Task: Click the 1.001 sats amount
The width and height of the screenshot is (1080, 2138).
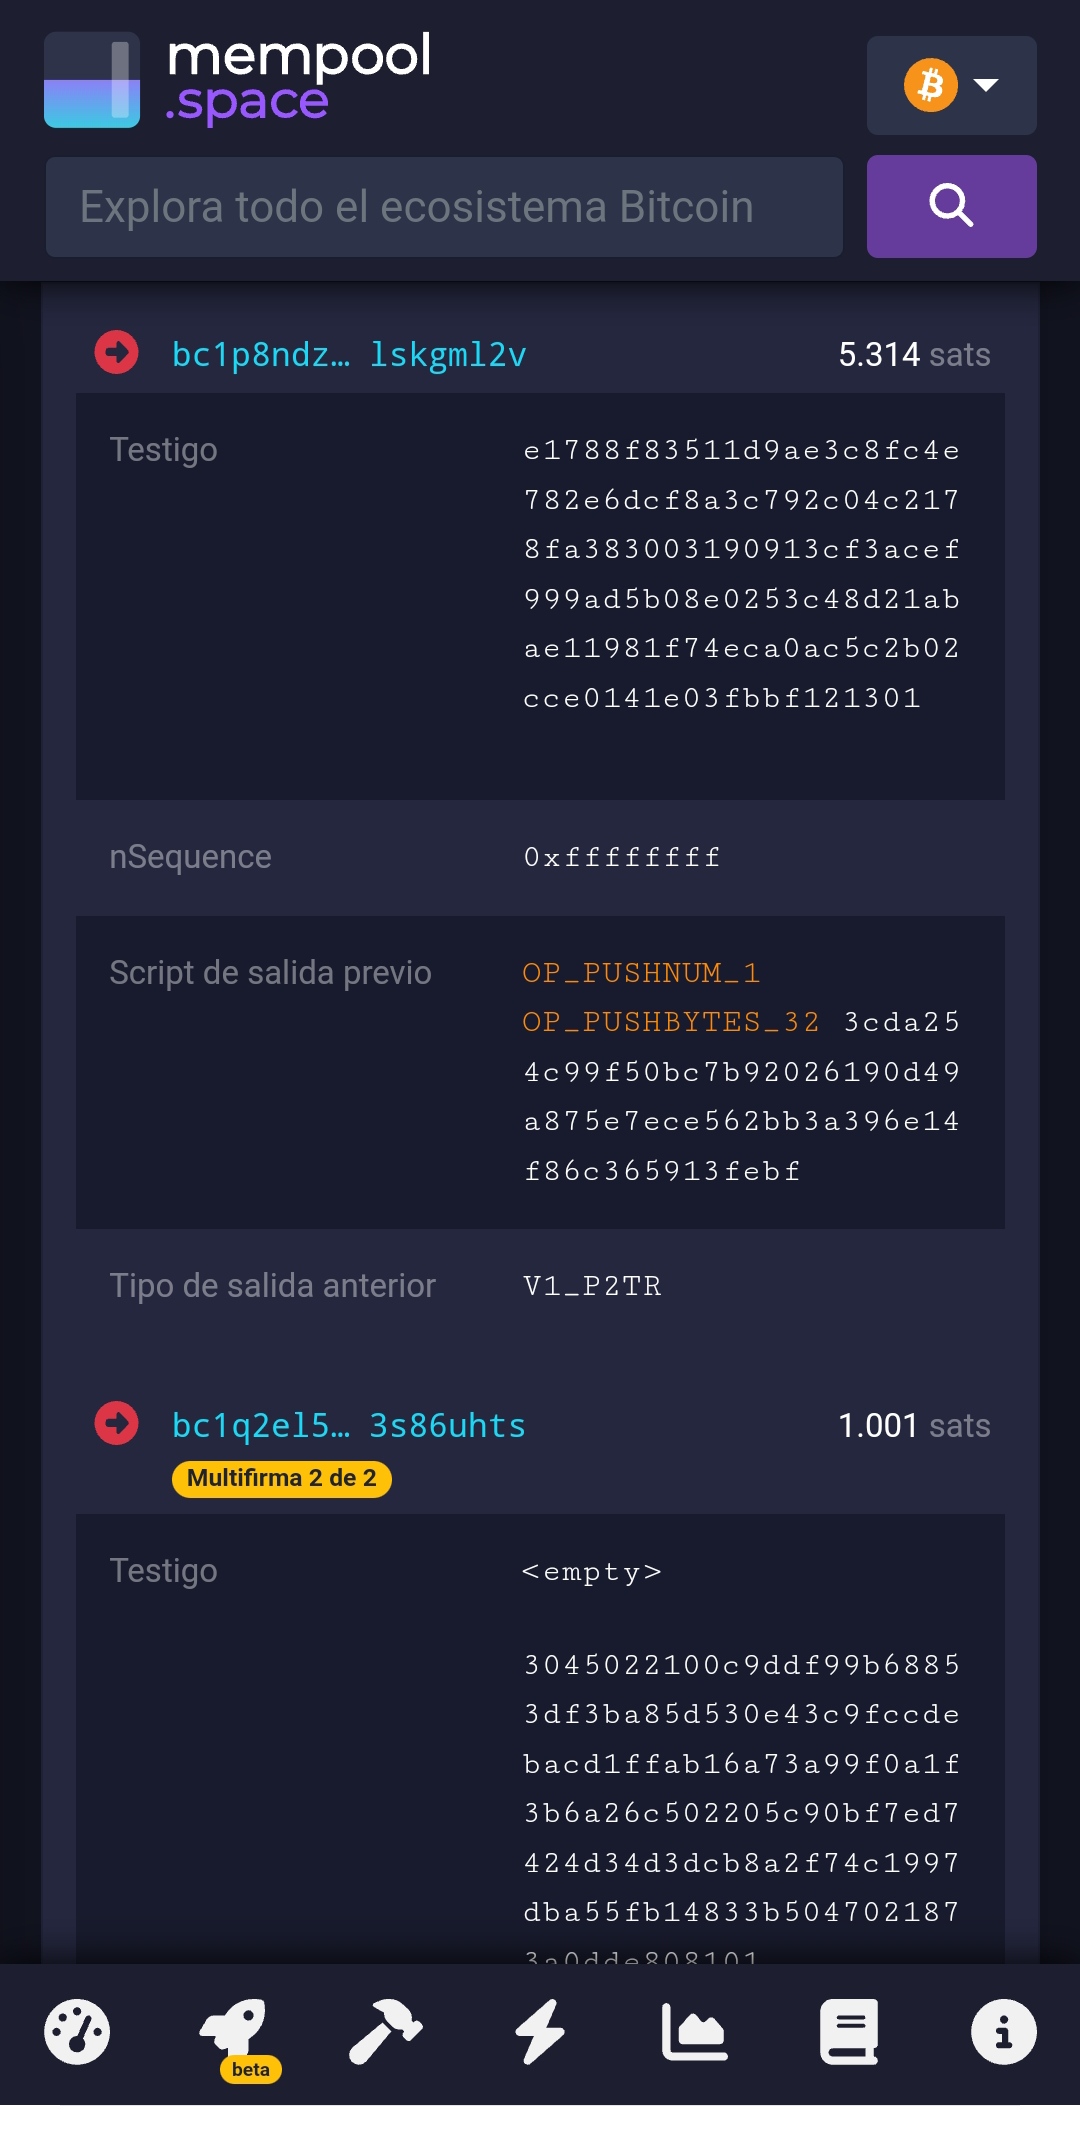Action: (x=913, y=1425)
